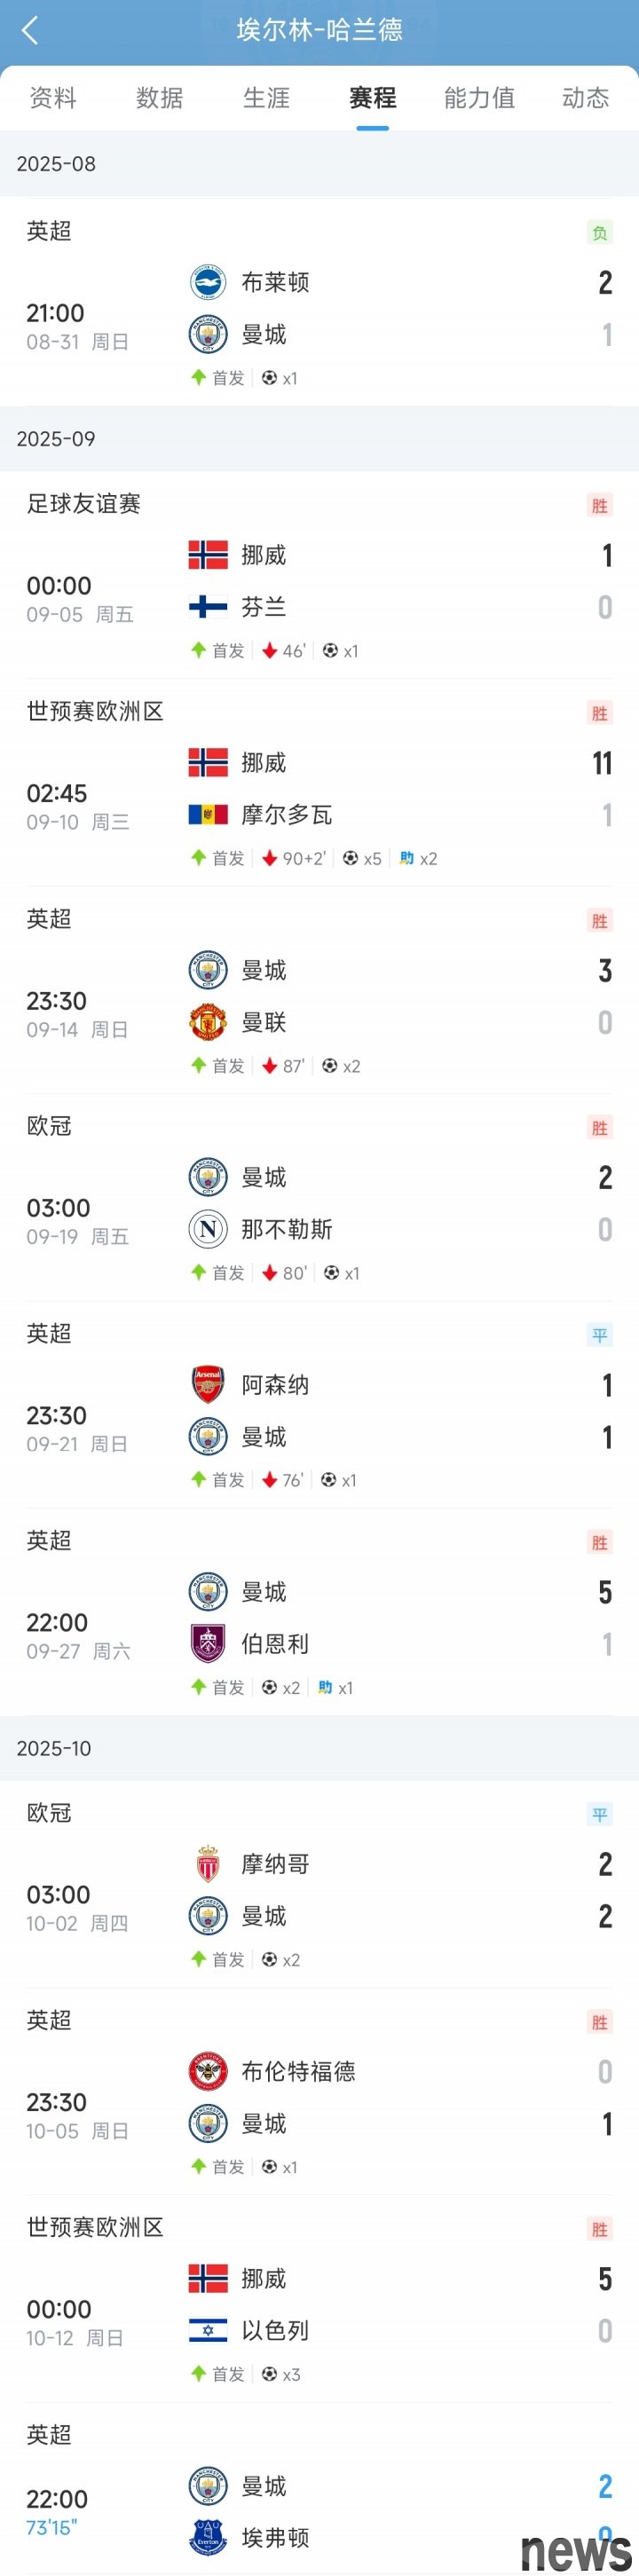Go to the 动态 tab
This screenshot has width=639, height=2576.
click(585, 98)
